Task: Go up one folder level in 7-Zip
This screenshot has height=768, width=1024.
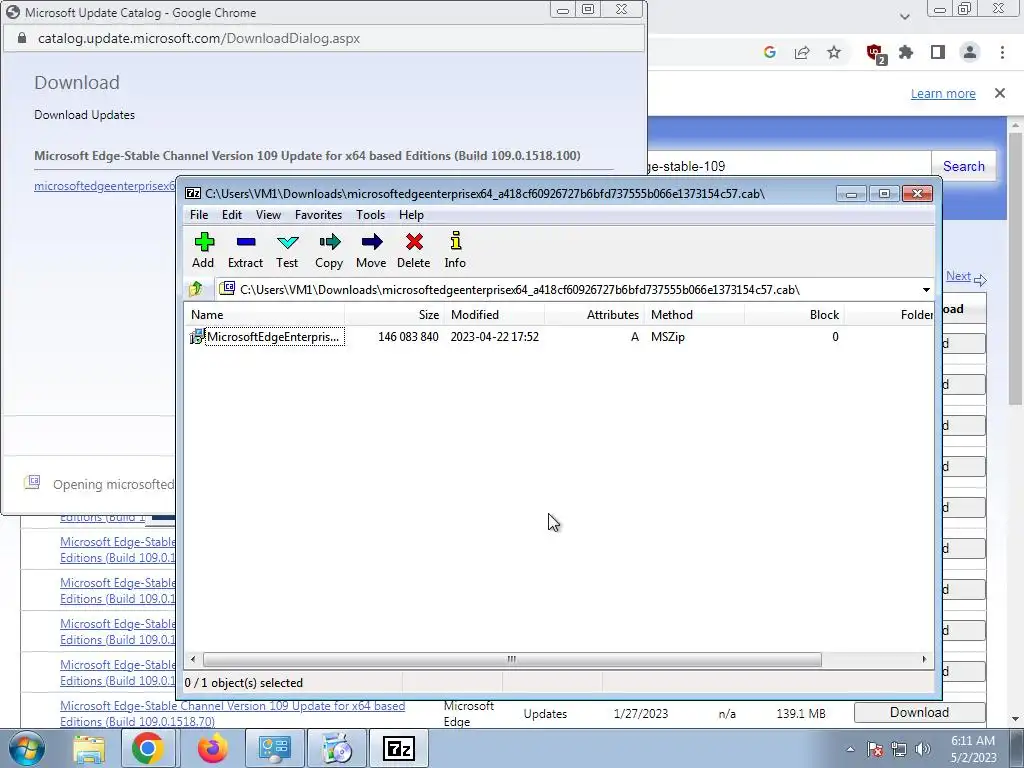Action: [x=195, y=289]
